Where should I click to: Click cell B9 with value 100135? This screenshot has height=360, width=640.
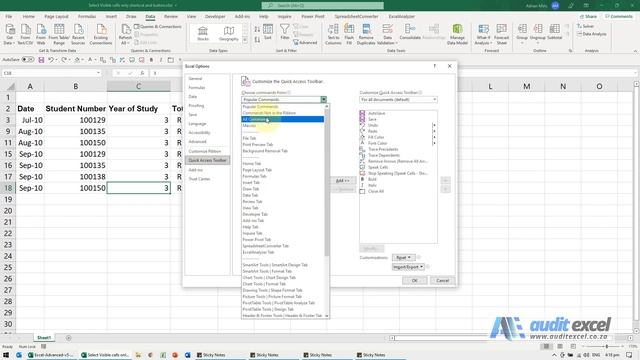[x=76, y=131]
